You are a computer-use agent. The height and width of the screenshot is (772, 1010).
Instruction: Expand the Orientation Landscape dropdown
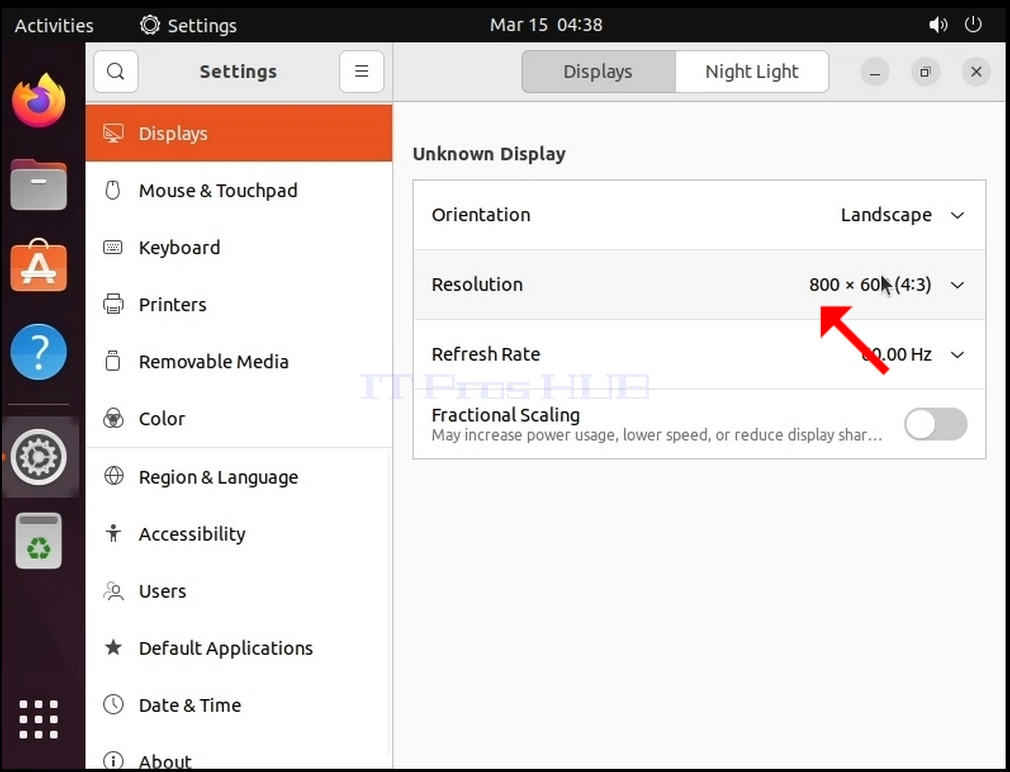(700, 215)
